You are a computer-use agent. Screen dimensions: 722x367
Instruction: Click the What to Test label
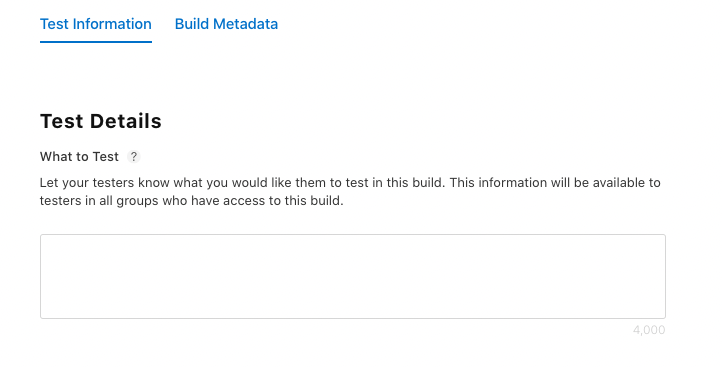click(79, 157)
